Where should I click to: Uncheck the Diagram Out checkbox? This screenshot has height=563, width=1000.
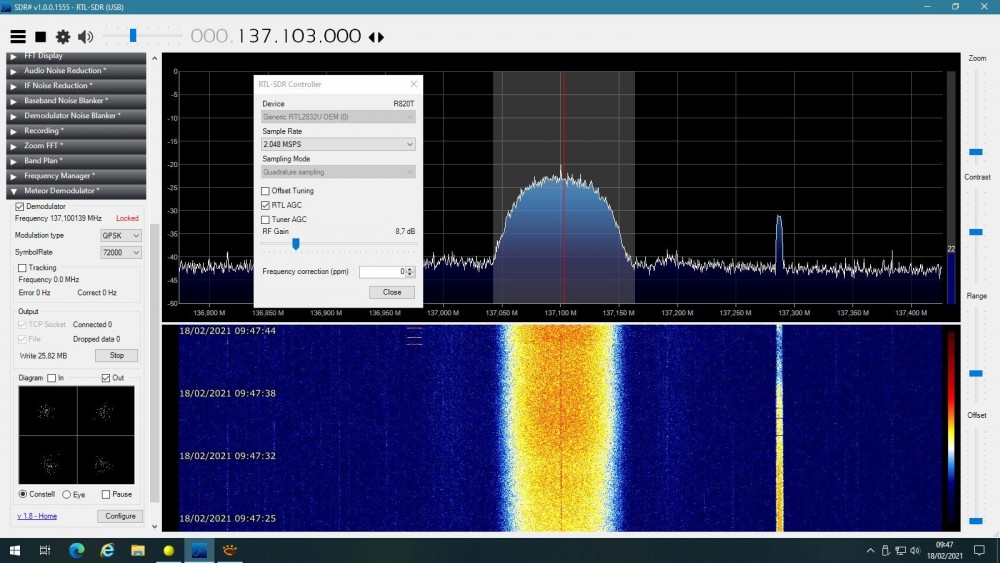click(106, 378)
